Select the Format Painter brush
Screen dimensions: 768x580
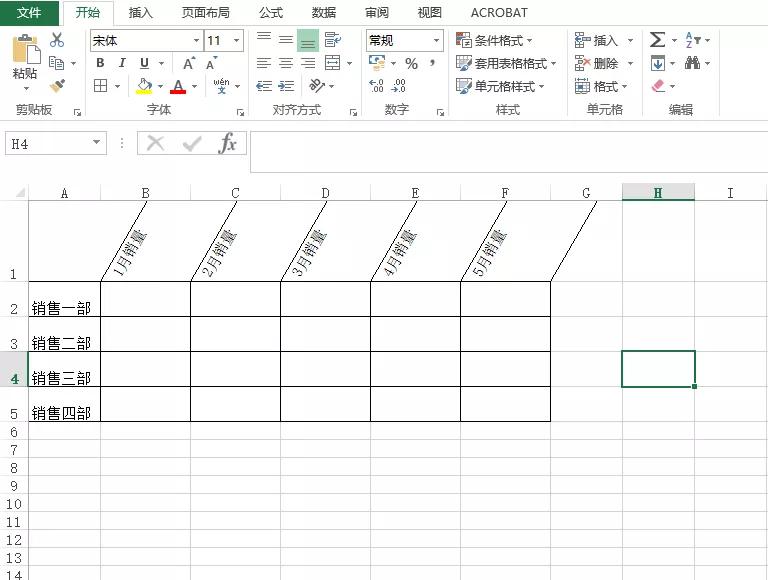point(57,86)
